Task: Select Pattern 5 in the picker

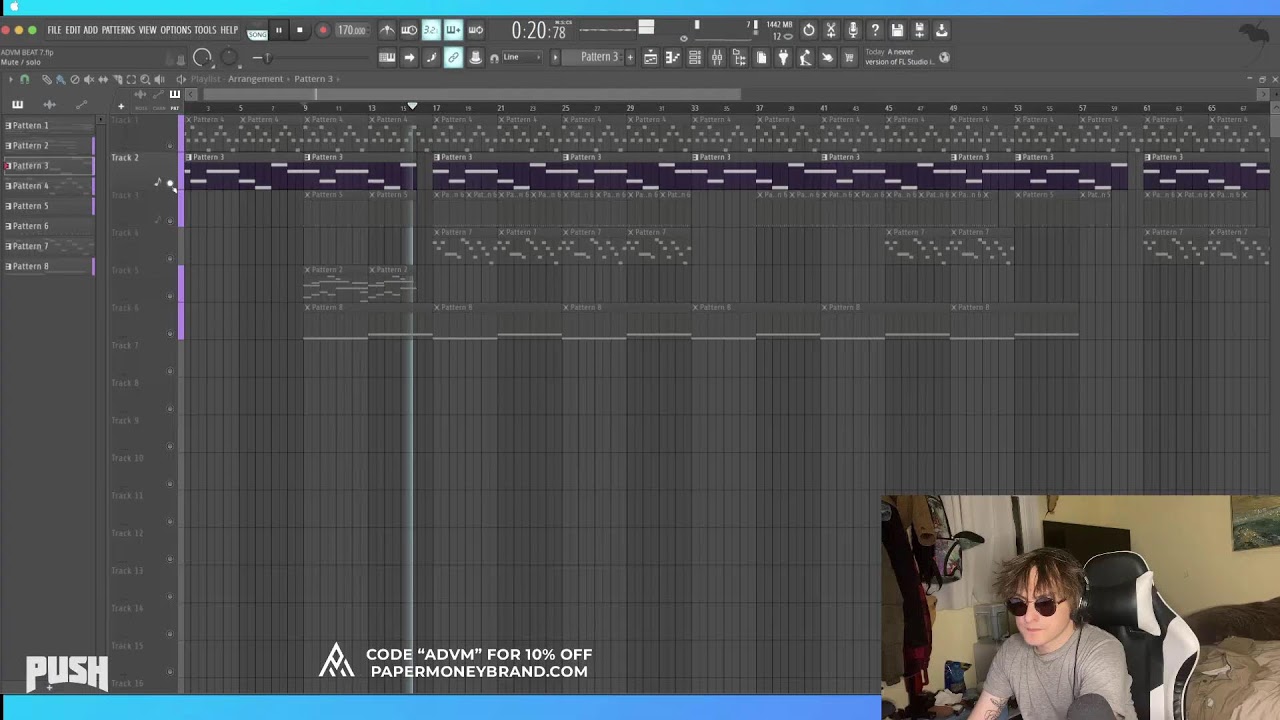Action: [x=48, y=206]
